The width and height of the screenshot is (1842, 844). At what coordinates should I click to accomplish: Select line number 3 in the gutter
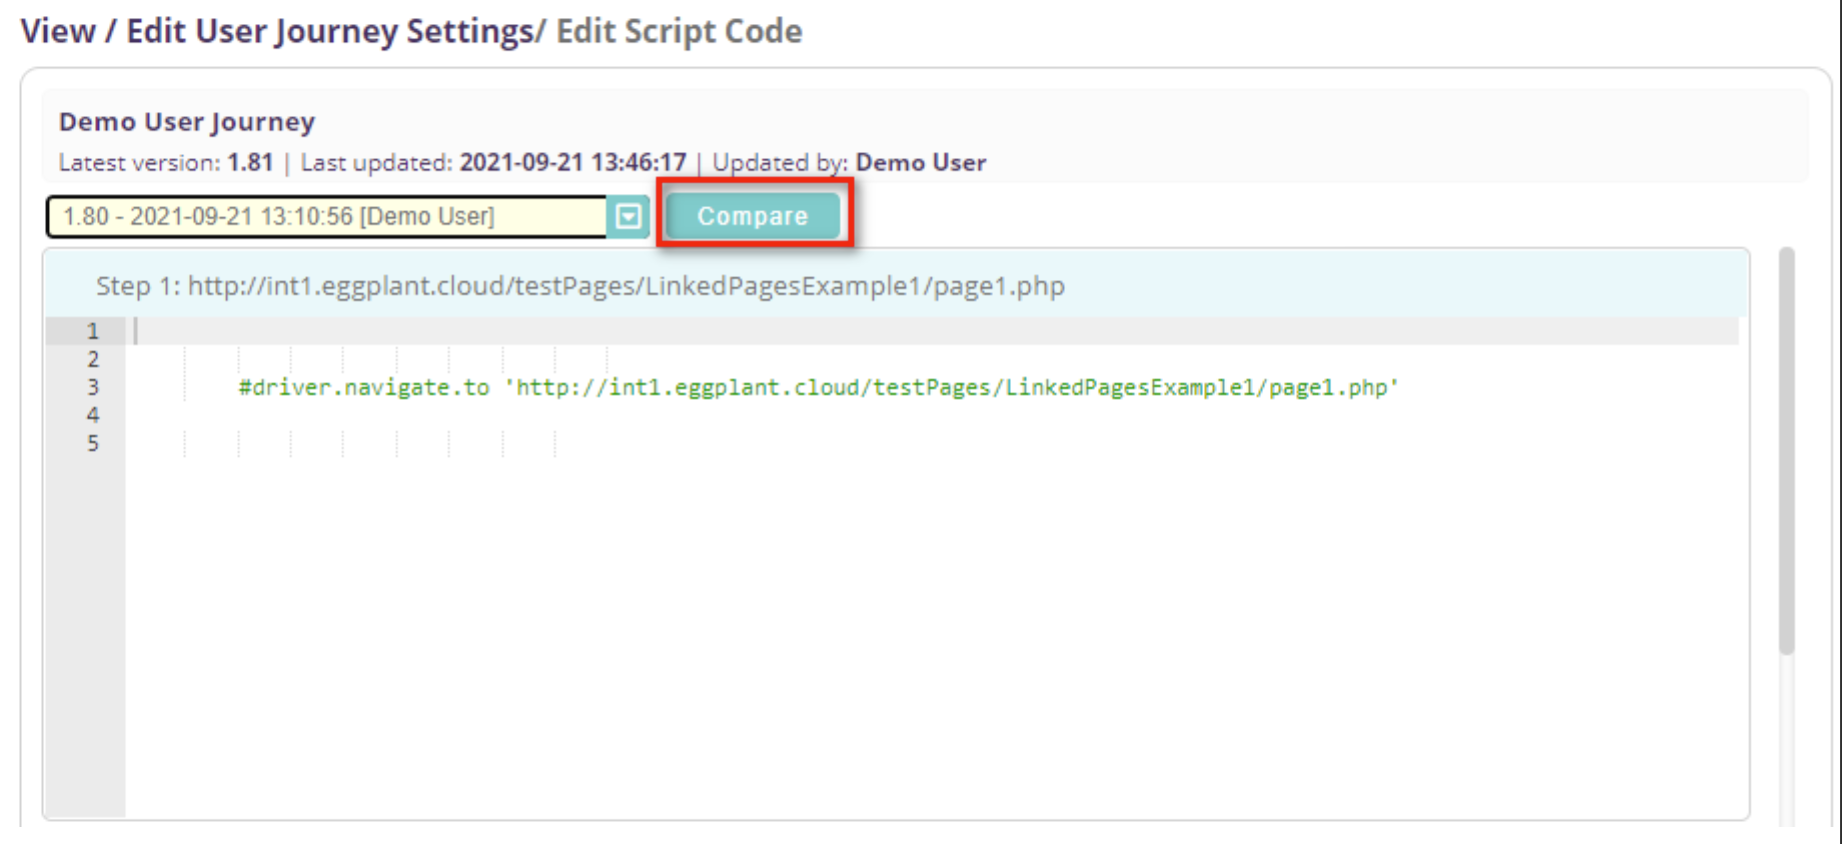point(93,387)
